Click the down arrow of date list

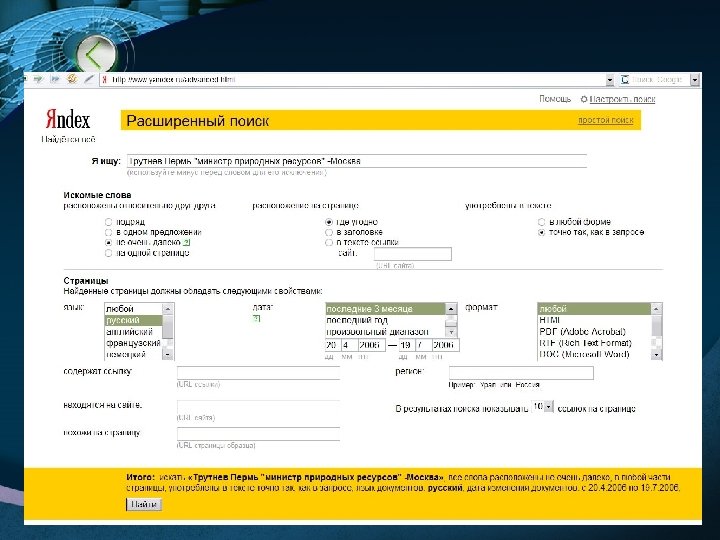pyautogui.click(x=451, y=332)
